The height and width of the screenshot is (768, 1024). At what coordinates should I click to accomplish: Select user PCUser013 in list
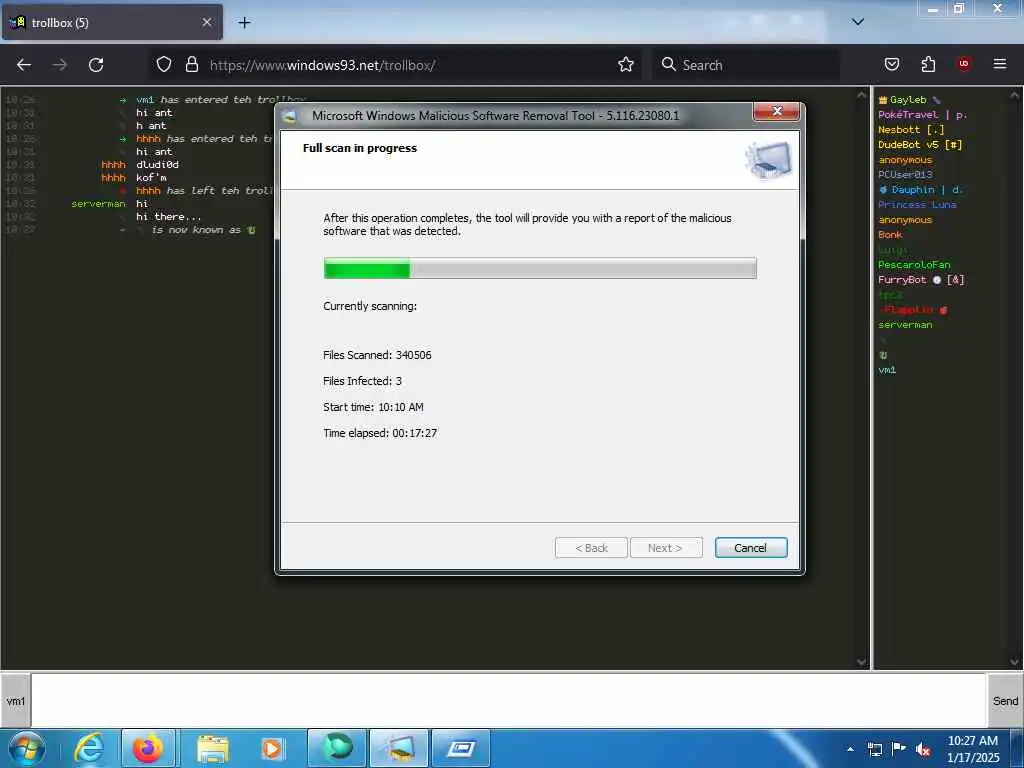(905, 175)
